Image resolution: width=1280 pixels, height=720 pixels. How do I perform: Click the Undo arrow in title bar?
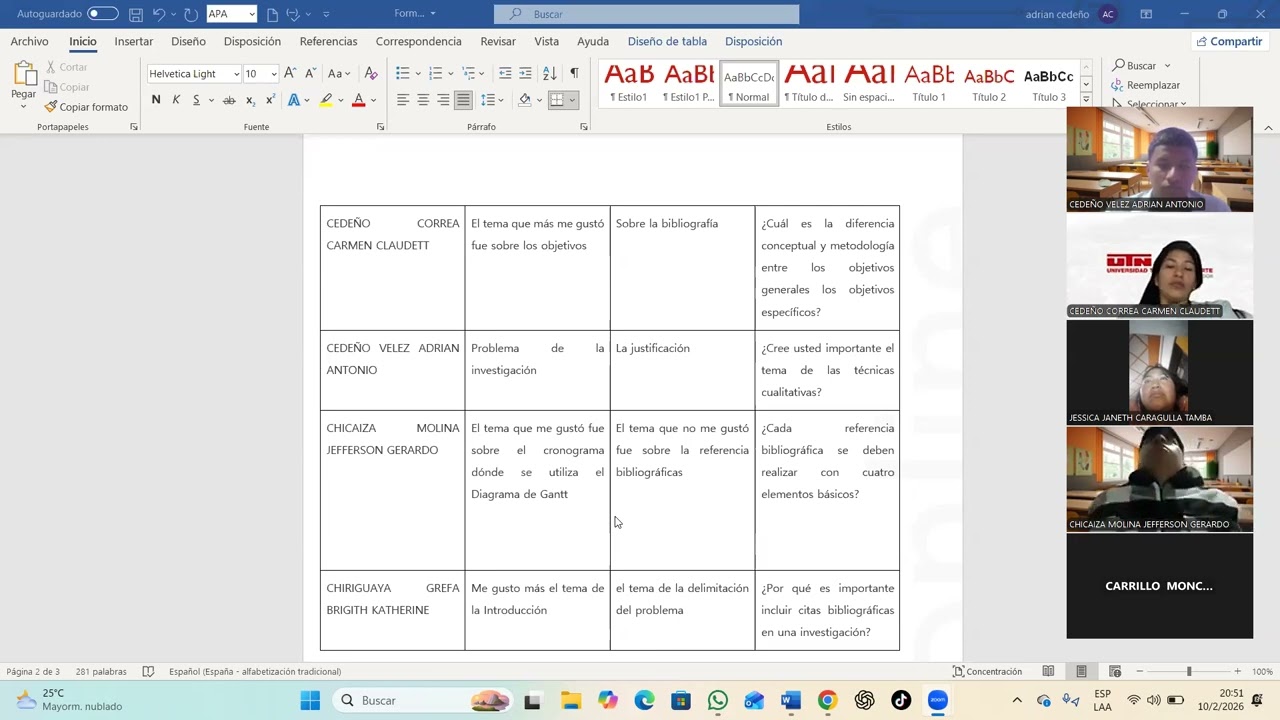point(158,14)
